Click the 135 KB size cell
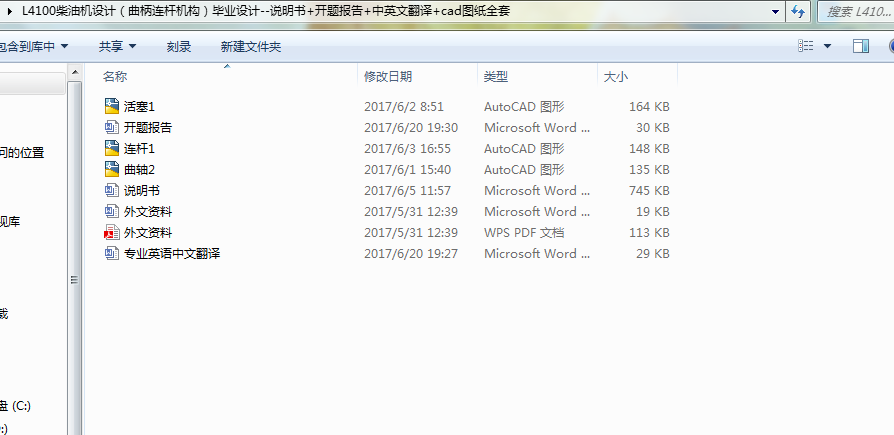Image resolution: width=894 pixels, height=435 pixels. tap(649, 170)
